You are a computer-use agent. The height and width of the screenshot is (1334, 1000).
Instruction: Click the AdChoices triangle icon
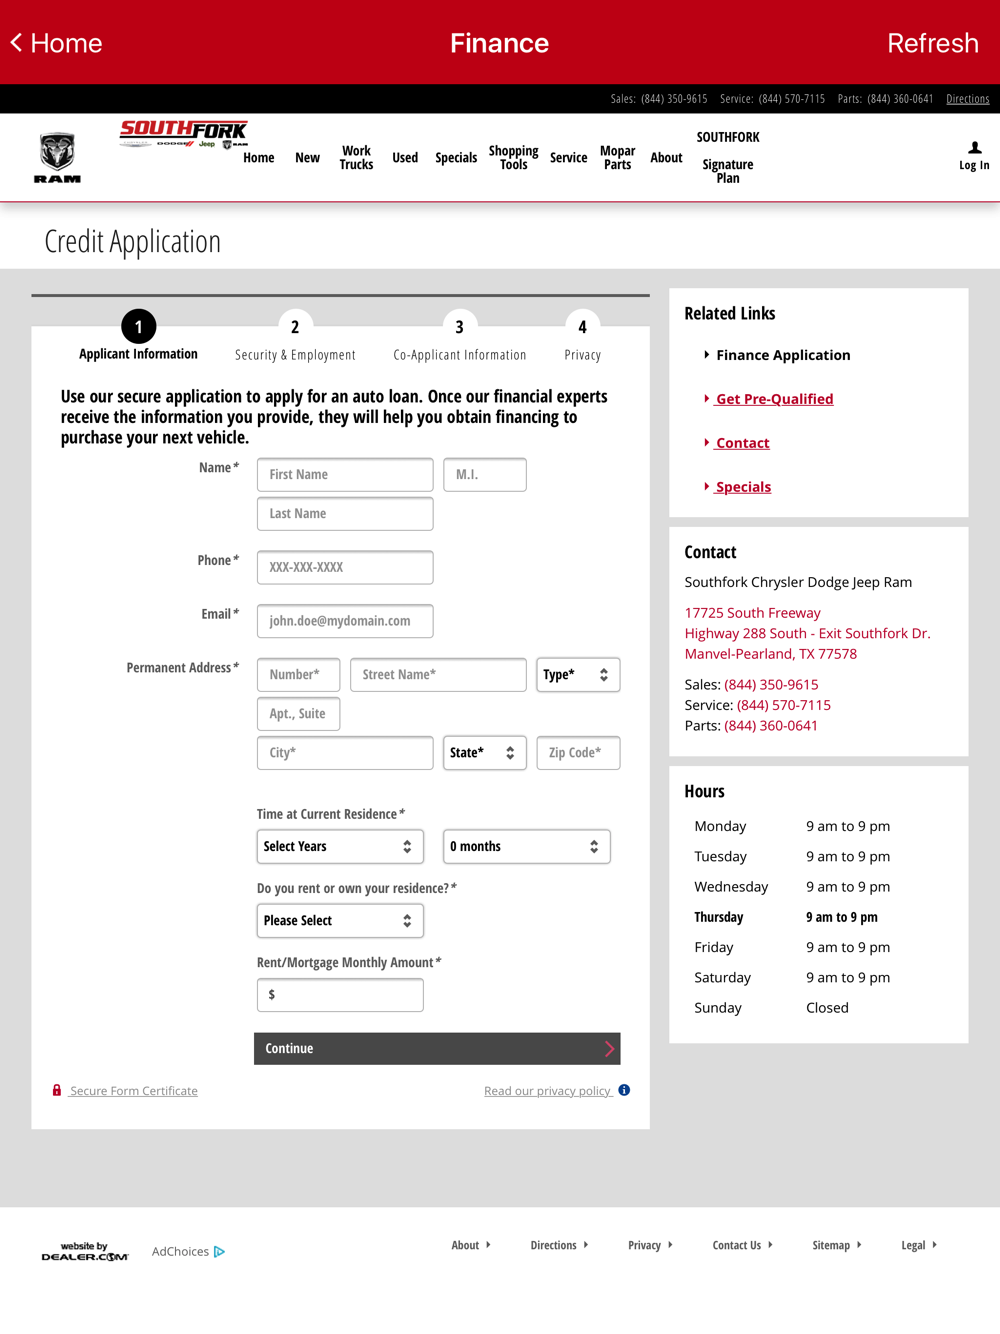point(219,1251)
